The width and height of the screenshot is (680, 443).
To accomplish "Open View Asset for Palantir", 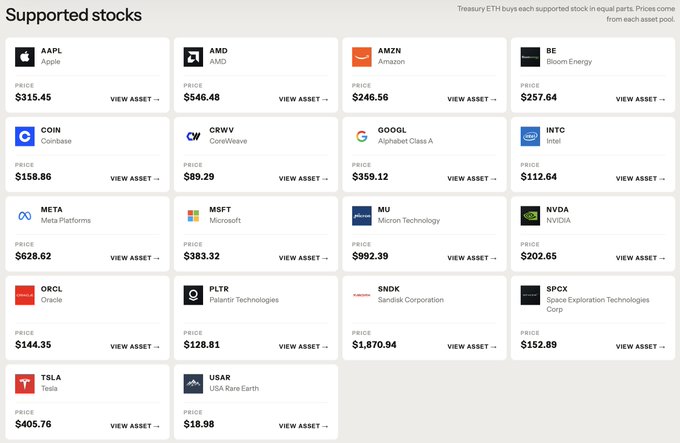I will point(303,347).
